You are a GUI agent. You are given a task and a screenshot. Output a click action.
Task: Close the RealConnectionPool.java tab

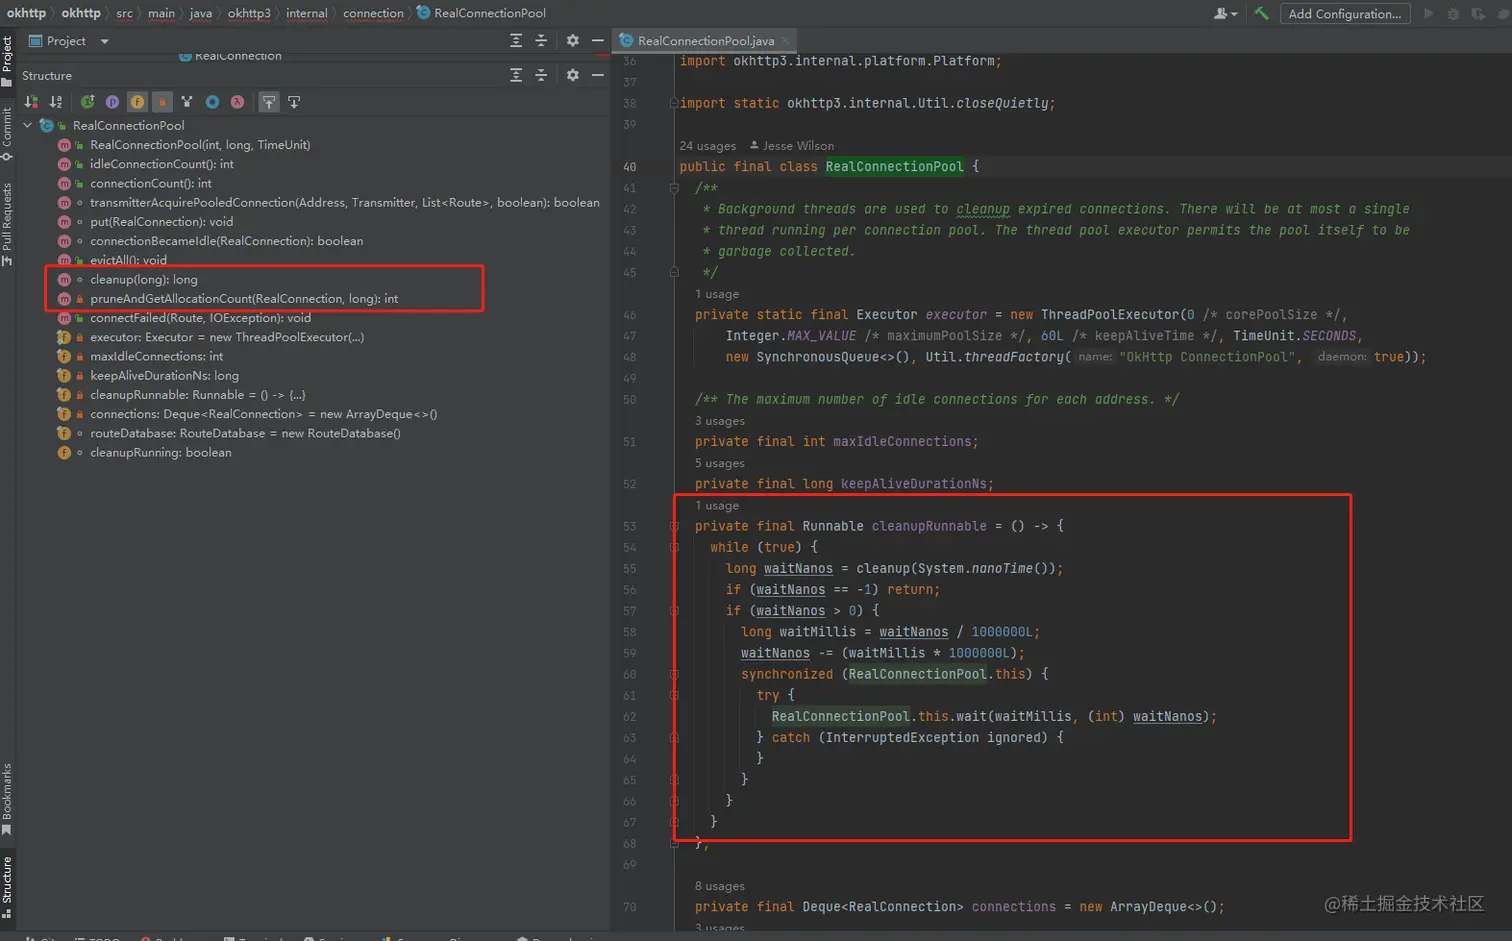[x=786, y=41]
